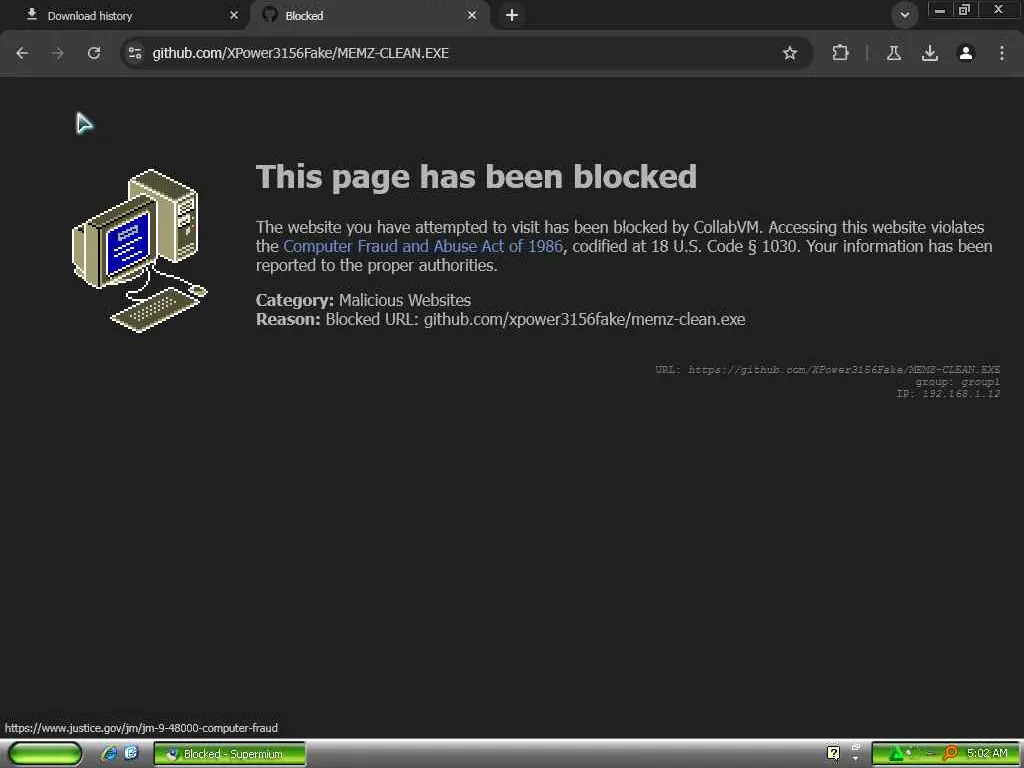Open site information icon in address bar
This screenshot has height=768, width=1024.
(x=135, y=53)
